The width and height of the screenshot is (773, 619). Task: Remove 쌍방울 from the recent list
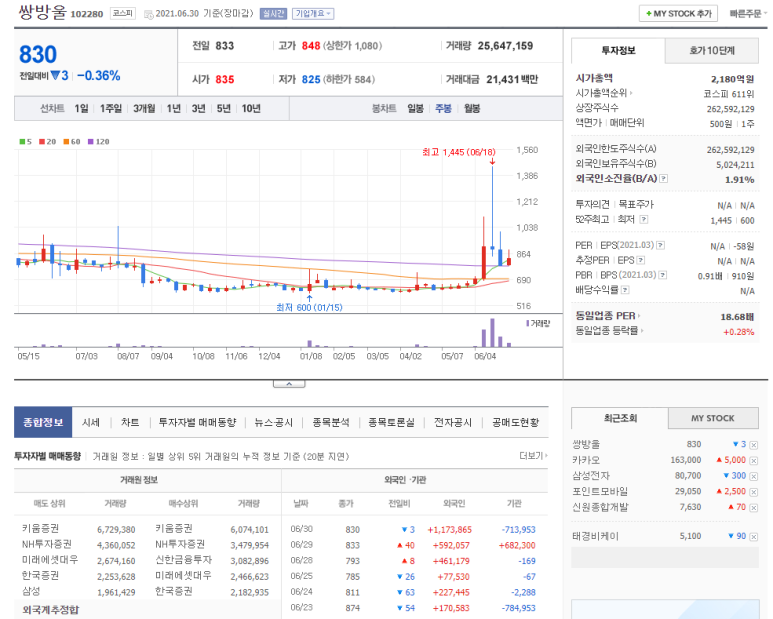[754, 444]
